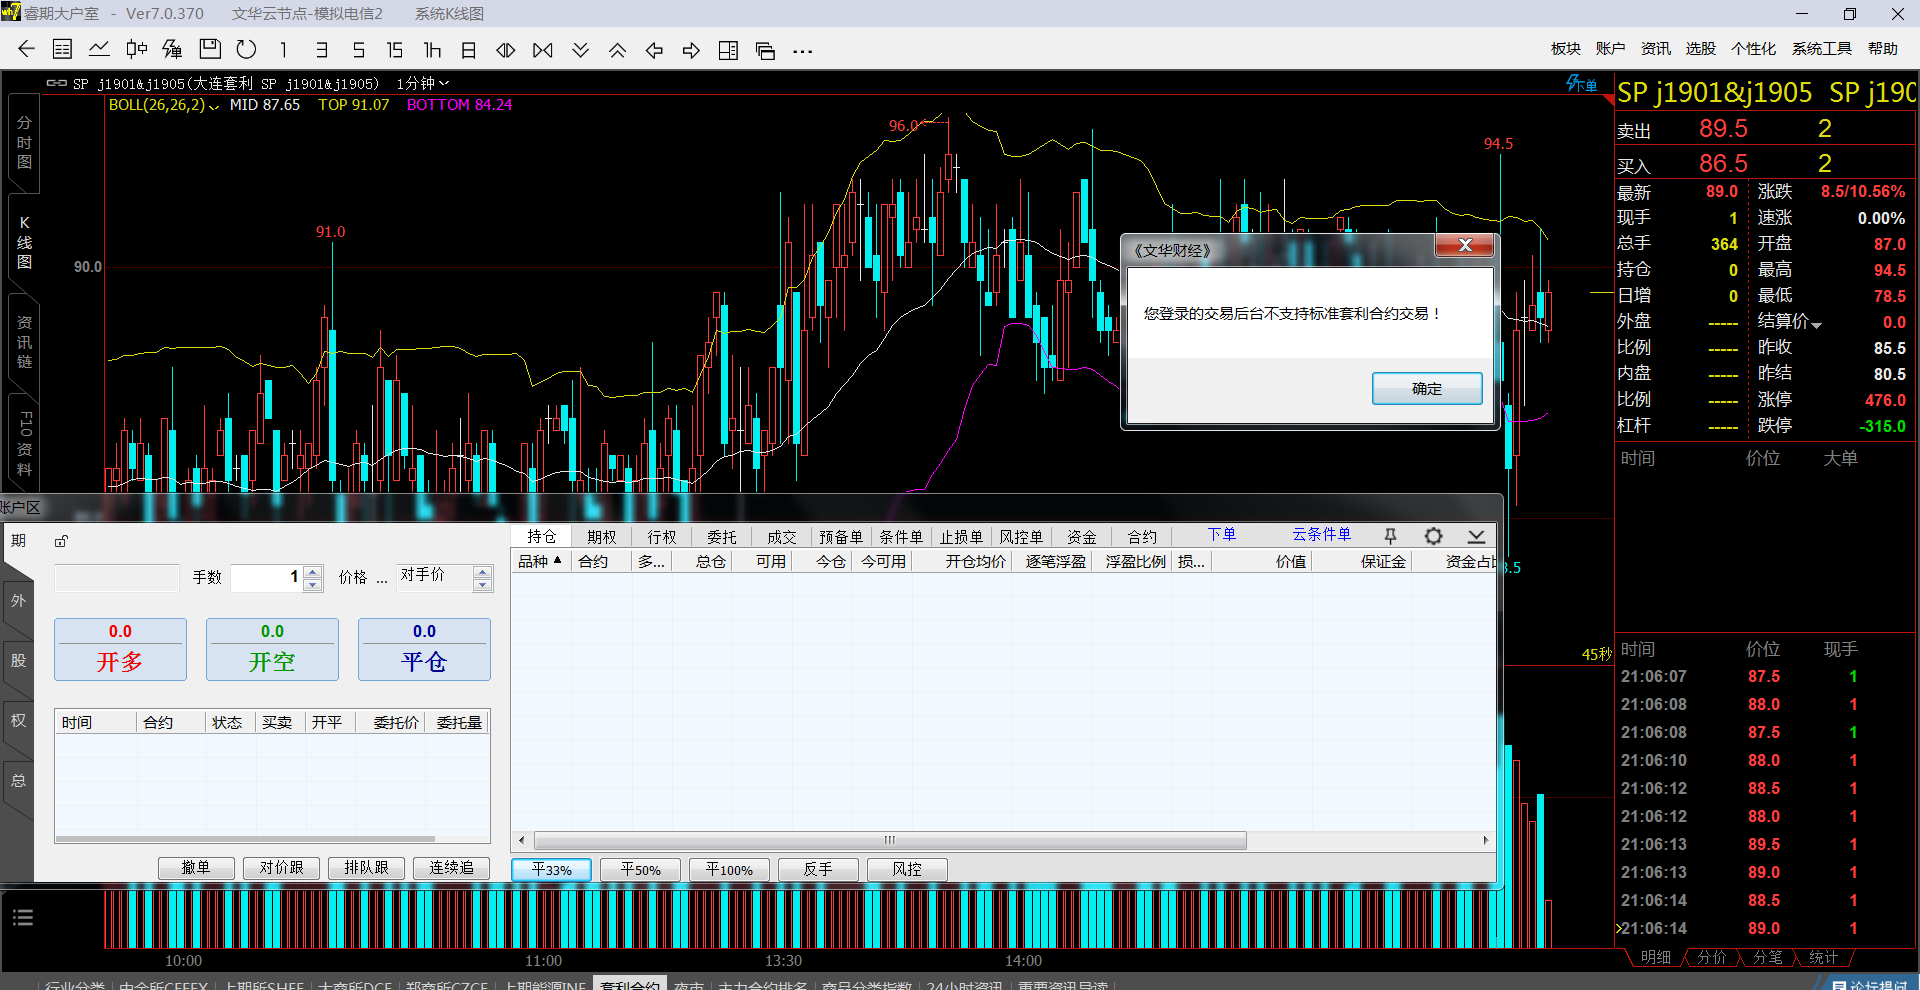Screen dimensions: 1920x990
Task: Click the save floppy-disk toolbar icon
Action: point(210,49)
